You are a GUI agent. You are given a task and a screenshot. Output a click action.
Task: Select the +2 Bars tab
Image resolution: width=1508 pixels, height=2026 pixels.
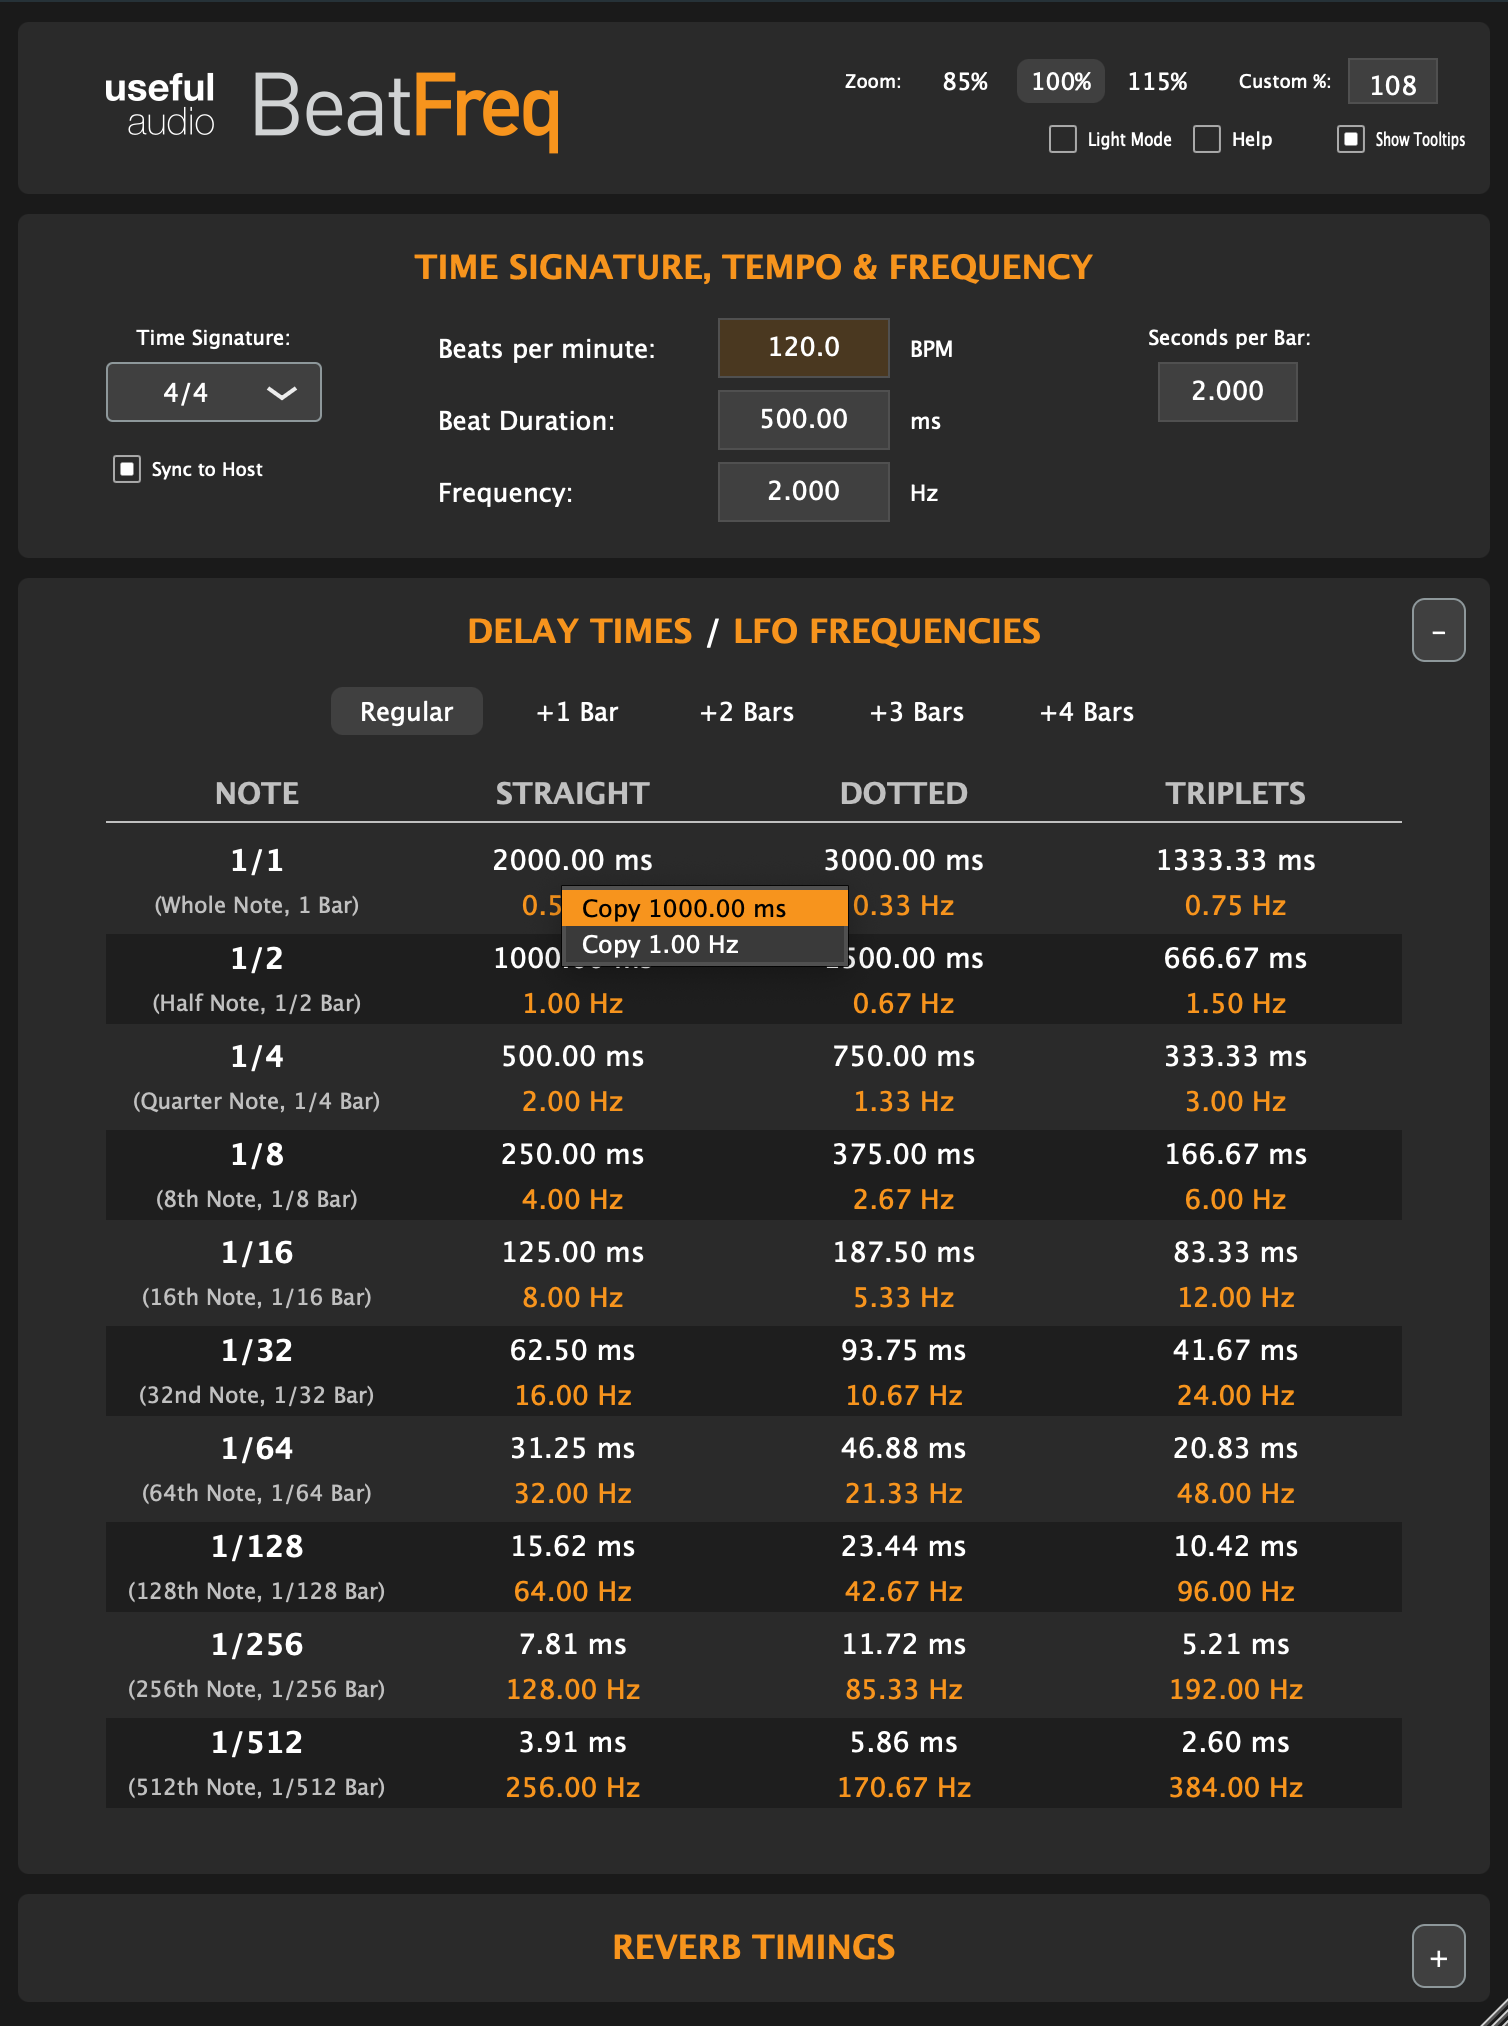[747, 712]
